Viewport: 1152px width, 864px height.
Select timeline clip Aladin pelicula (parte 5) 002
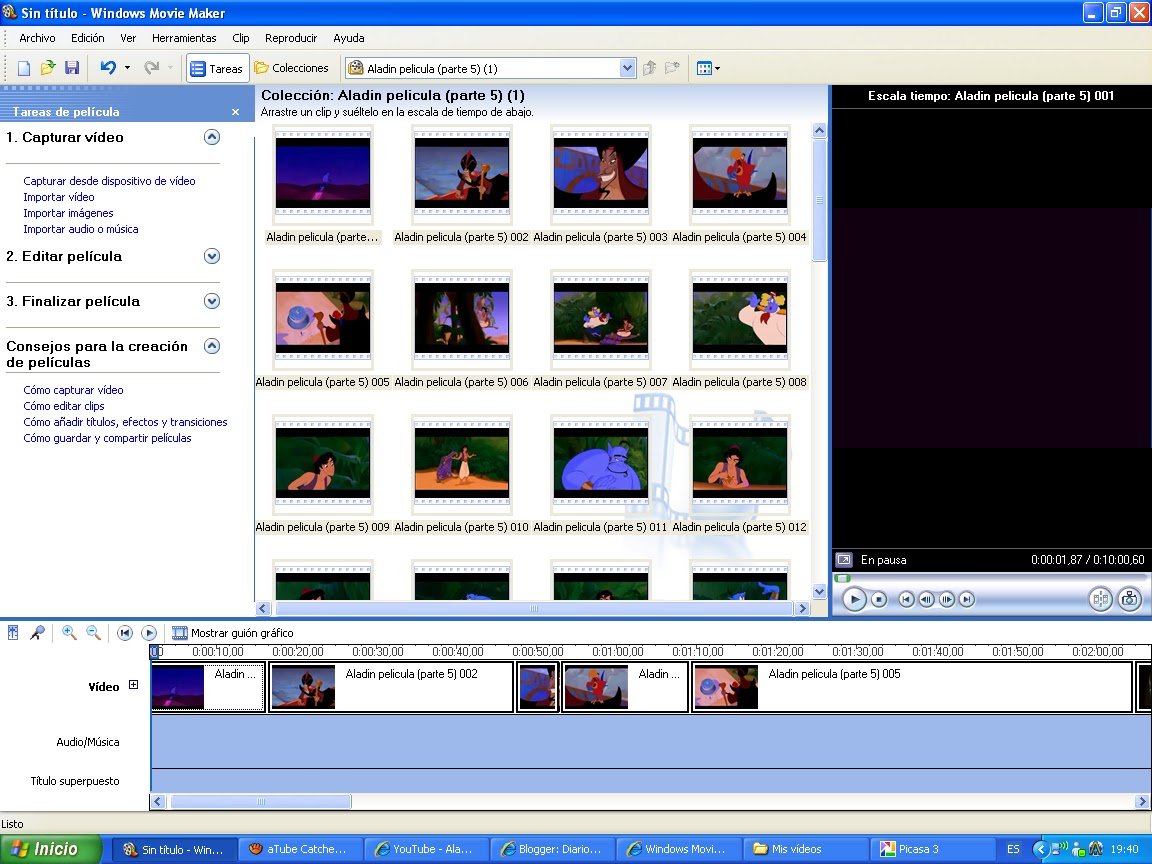click(x=391, y=687)
